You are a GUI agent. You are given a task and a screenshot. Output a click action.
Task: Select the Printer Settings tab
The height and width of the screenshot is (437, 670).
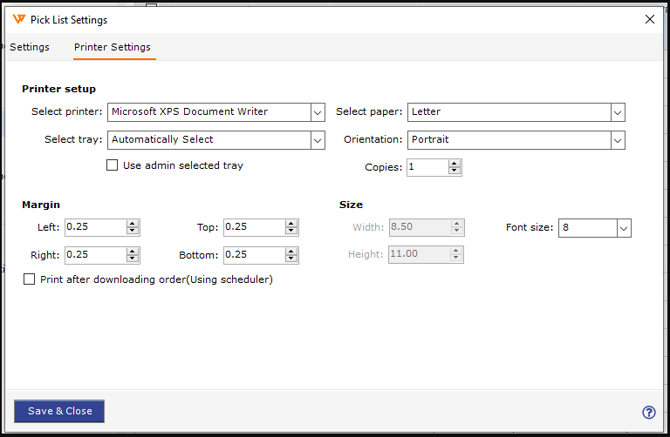[x=112, y=47]
